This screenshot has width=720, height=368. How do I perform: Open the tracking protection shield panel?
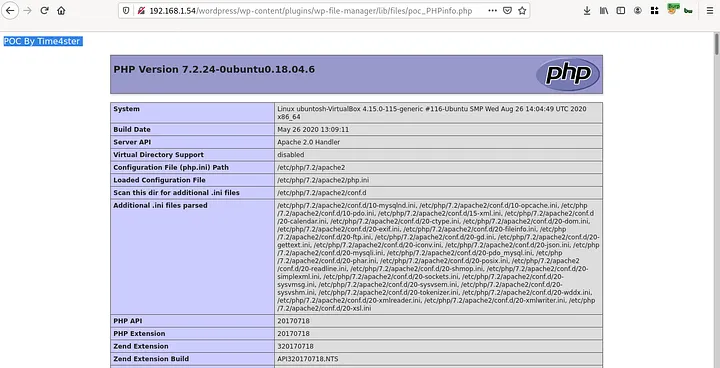point(127,11)
